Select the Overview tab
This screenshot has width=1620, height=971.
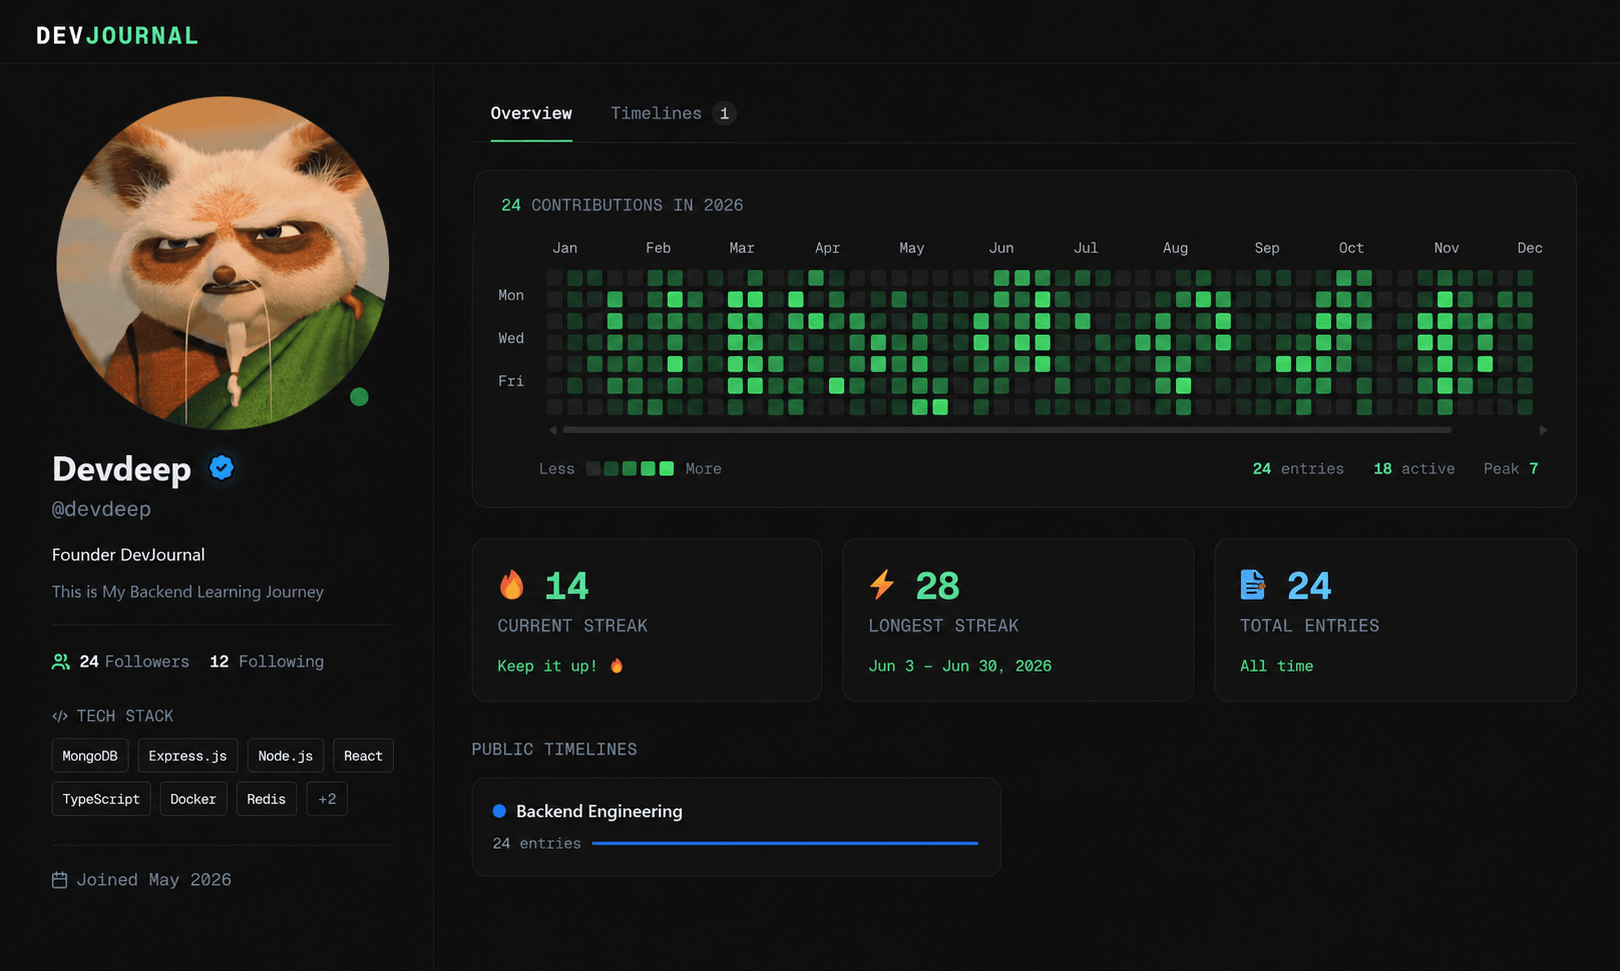pos(531,113)
